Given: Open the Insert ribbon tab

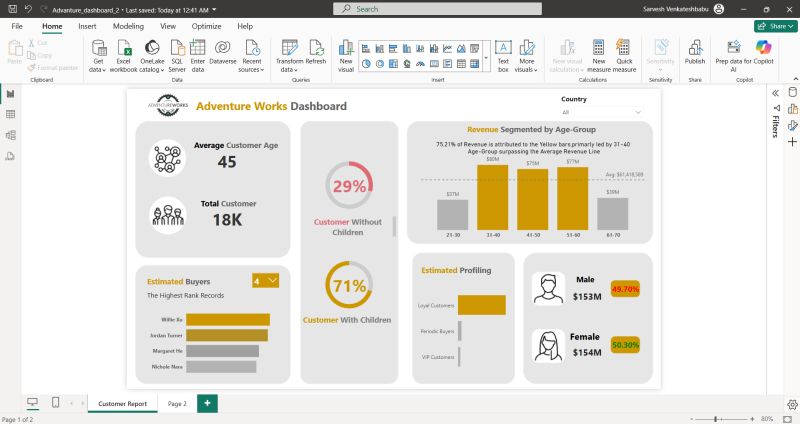Looking at the screenshot, I should tap(87, 26).
